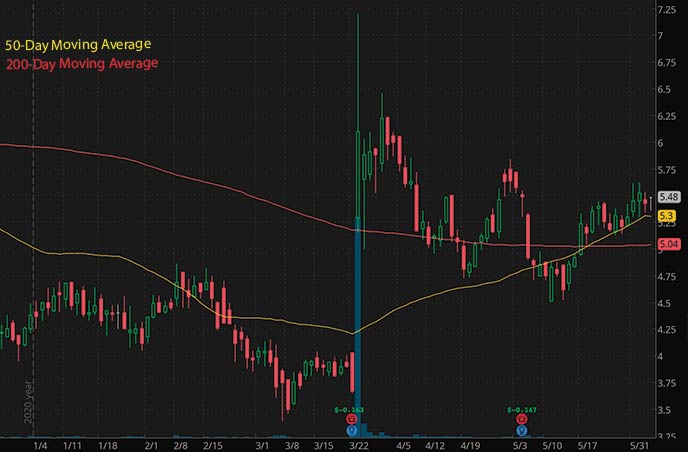
Task: Click the 2/8 date label on time axis
Action: [180, 446]
